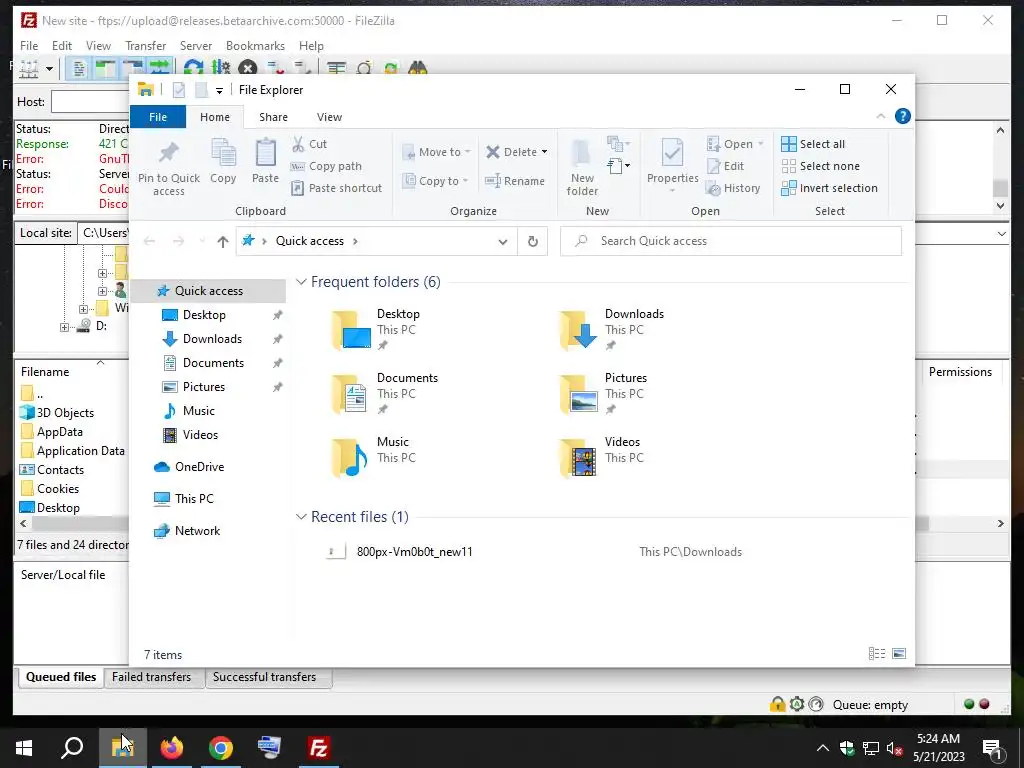Click Select none
1024x768 pixels.
tap(822, 166)
